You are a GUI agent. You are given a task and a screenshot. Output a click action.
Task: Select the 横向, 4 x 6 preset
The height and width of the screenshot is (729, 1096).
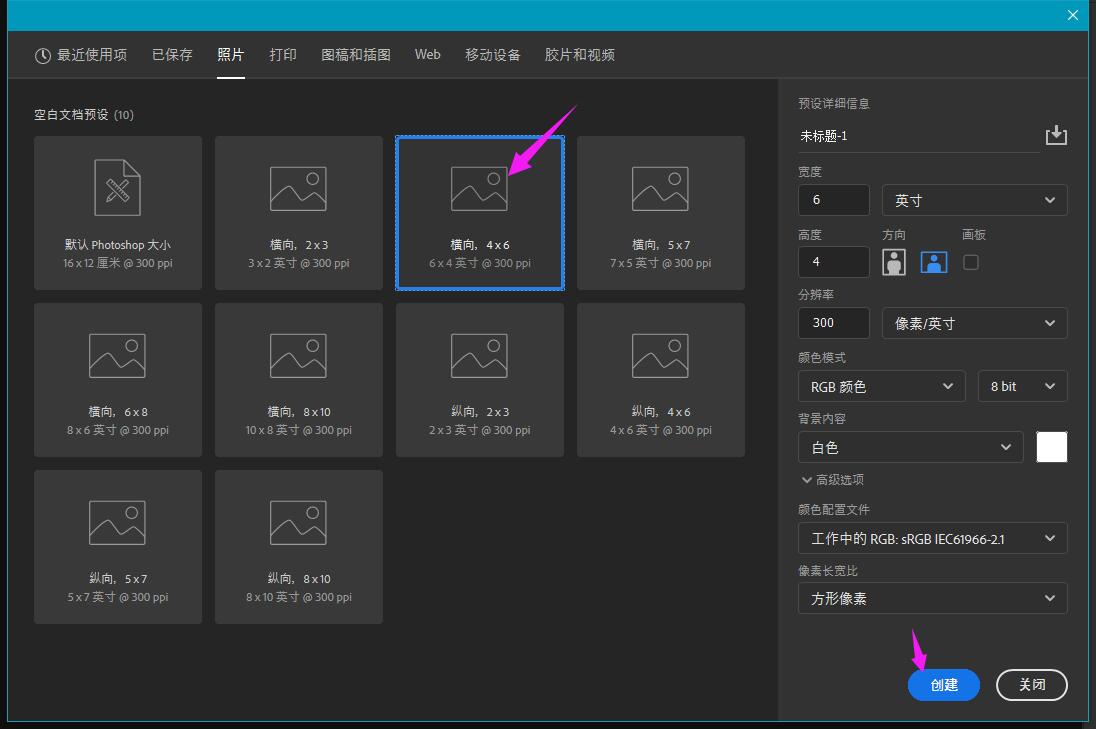click(480, 212)
